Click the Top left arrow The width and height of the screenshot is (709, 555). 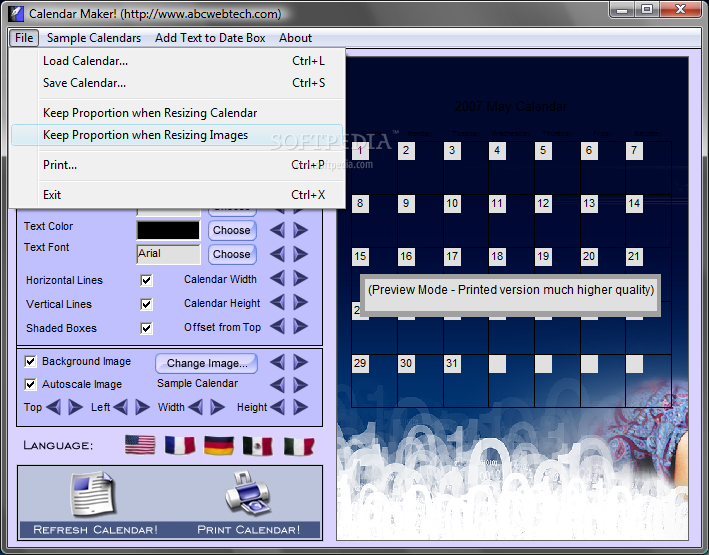(53, 407)
